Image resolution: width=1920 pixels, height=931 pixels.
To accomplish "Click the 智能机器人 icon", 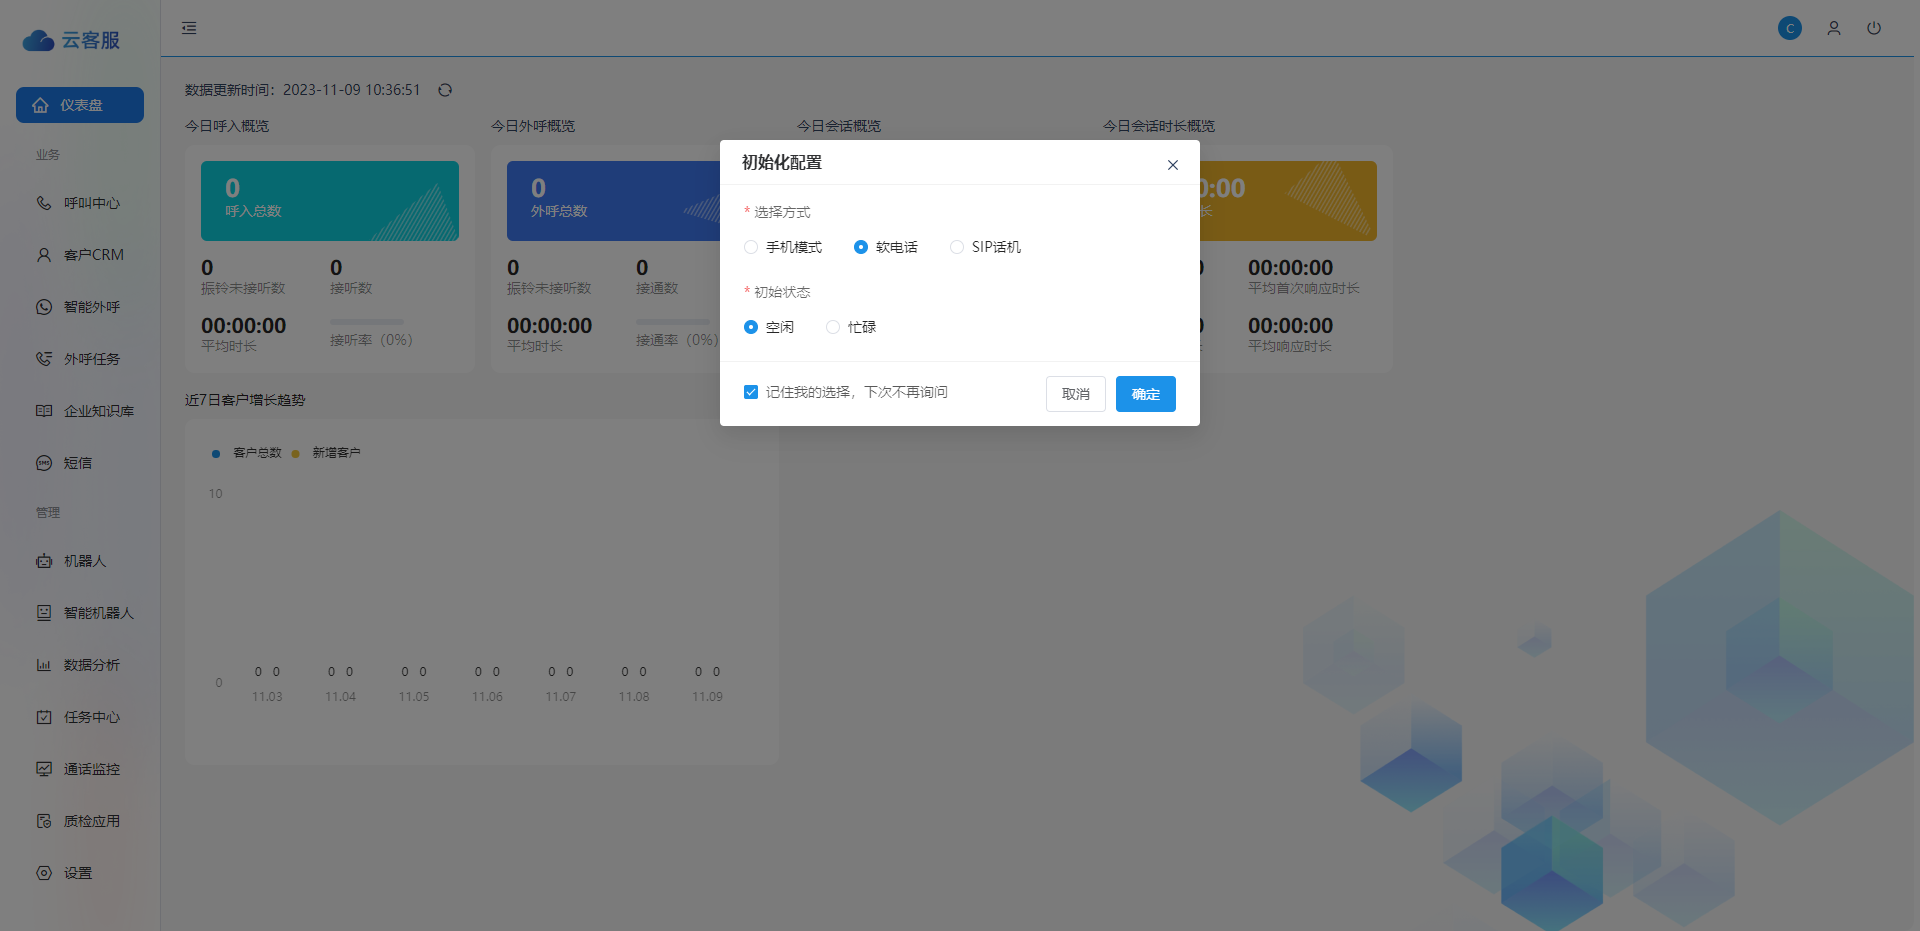I will point(44,613).
